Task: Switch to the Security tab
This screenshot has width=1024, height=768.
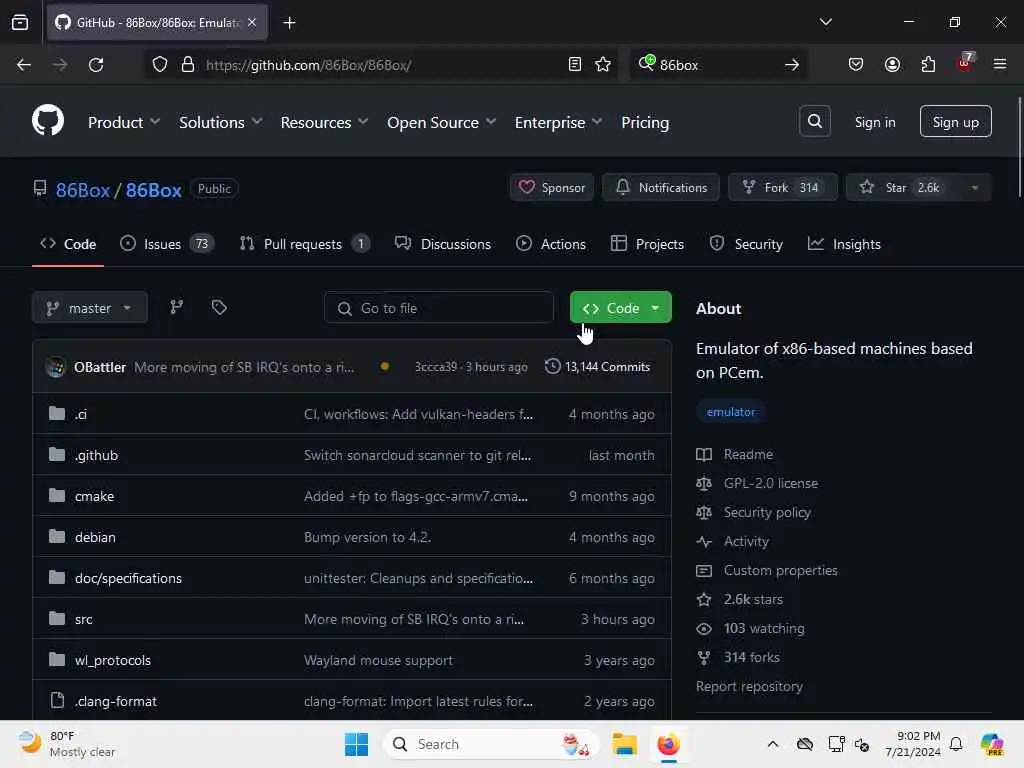Action: pyautogui.click(x=746, y=244)
